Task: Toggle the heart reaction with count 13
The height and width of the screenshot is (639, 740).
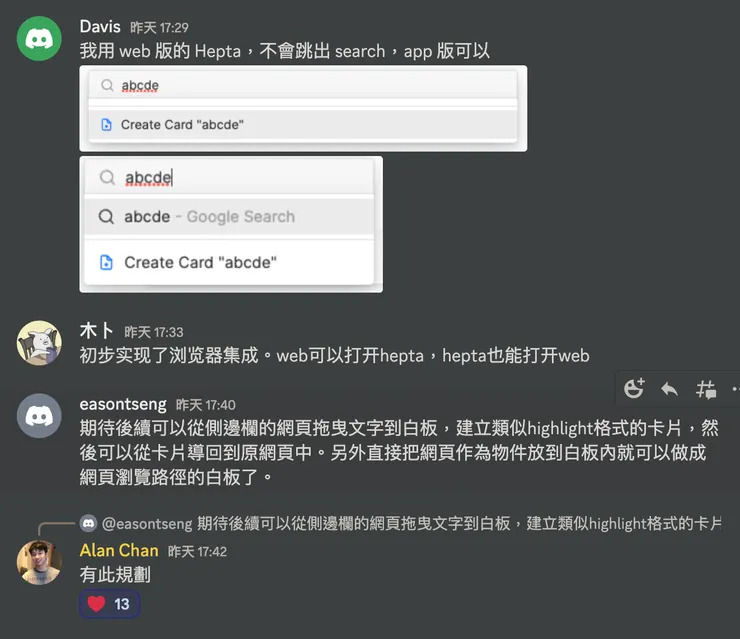Action: click(109, 604)
